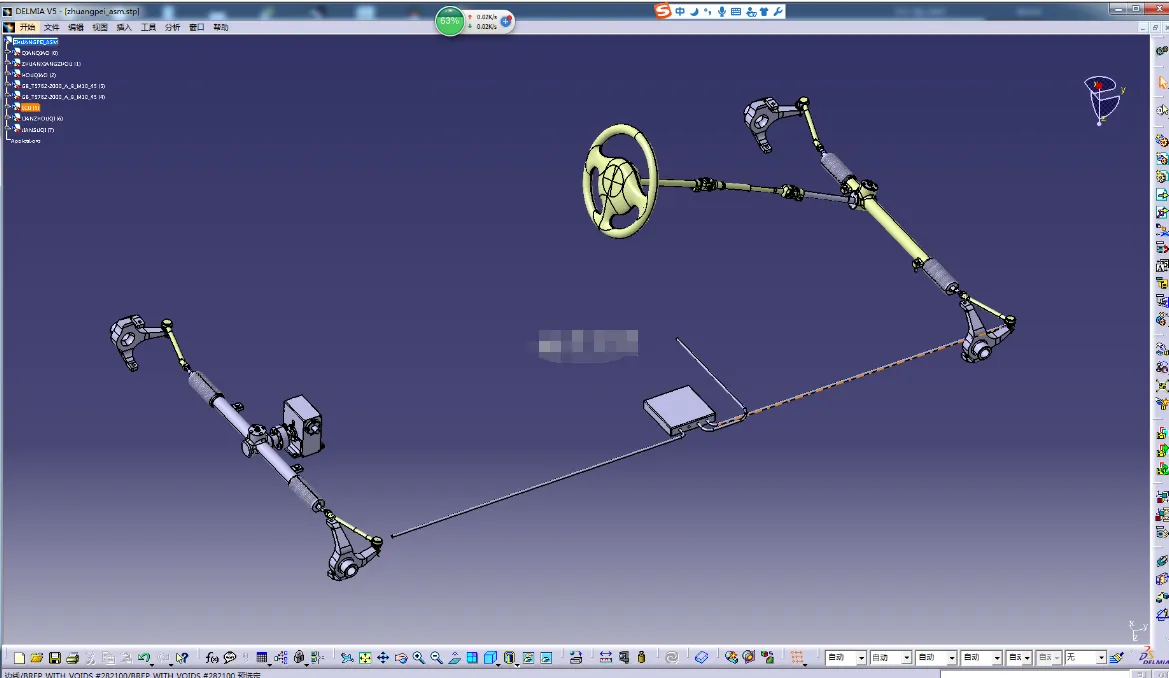
Task: Toggle the Hide/Show icon
Action: (x=529, y=658)
